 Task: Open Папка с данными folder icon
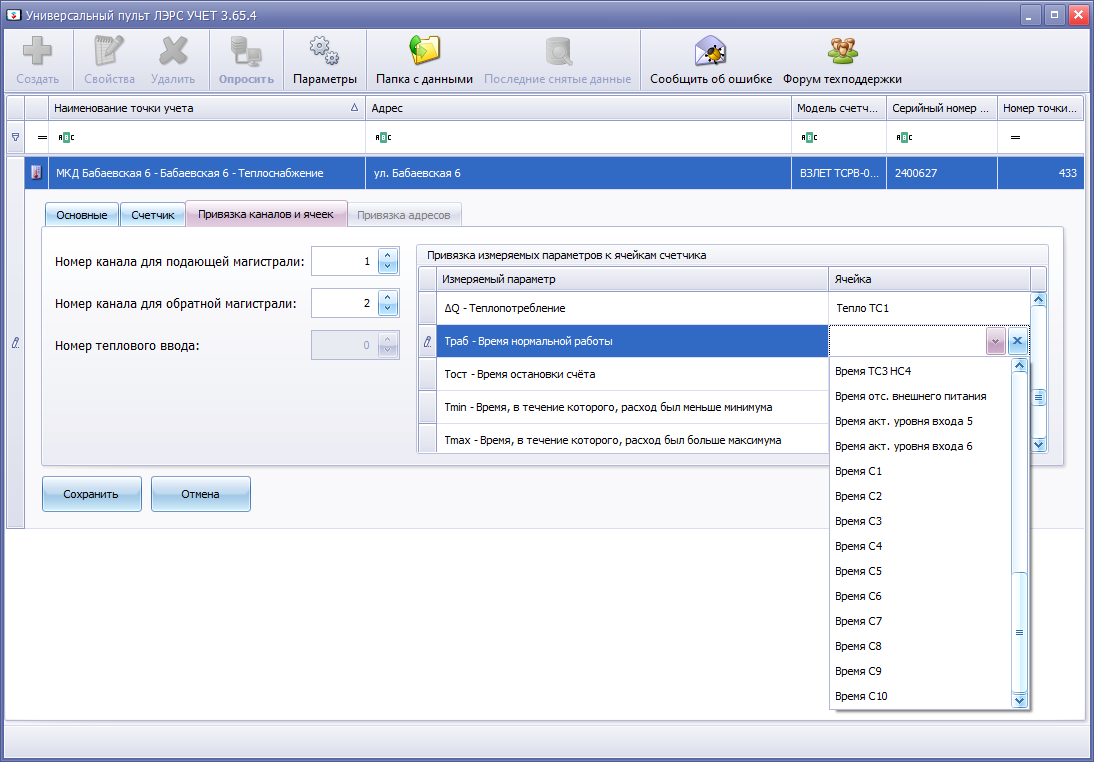[424, 51]
